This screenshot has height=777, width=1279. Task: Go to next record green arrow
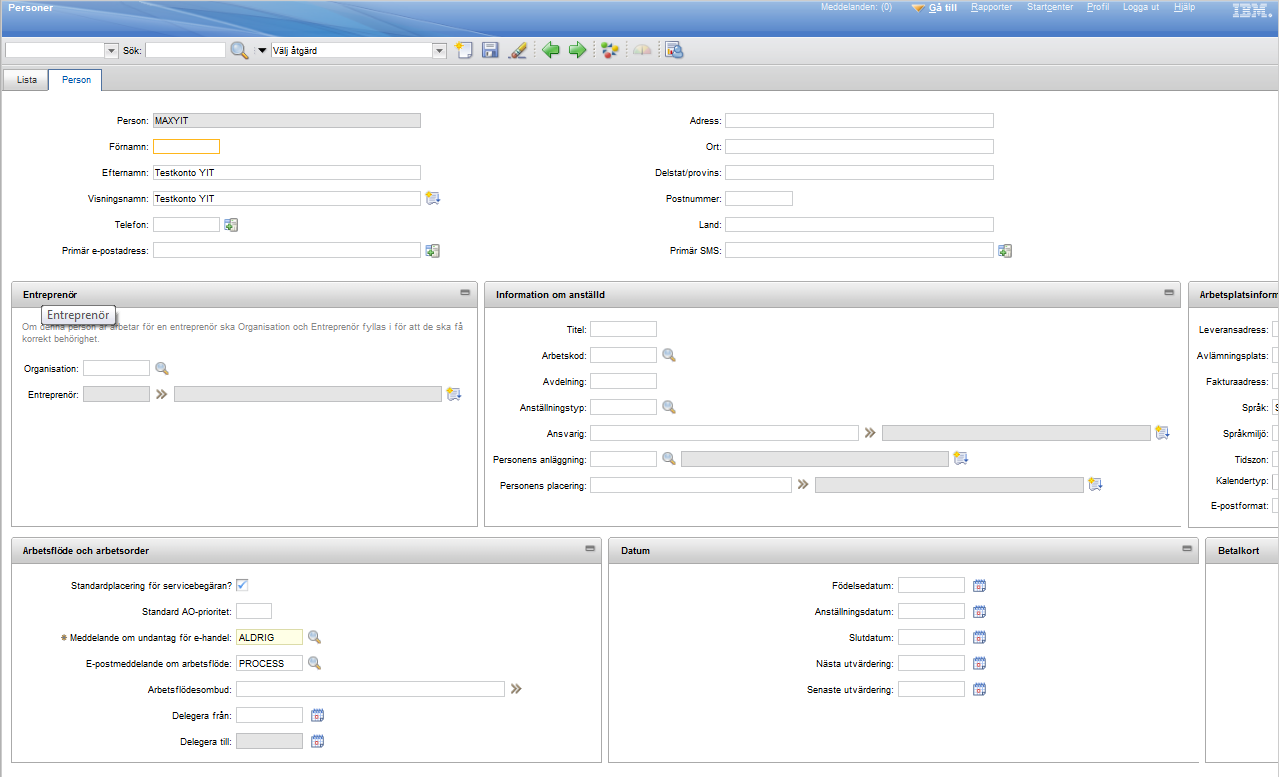(x=577, y=50)
